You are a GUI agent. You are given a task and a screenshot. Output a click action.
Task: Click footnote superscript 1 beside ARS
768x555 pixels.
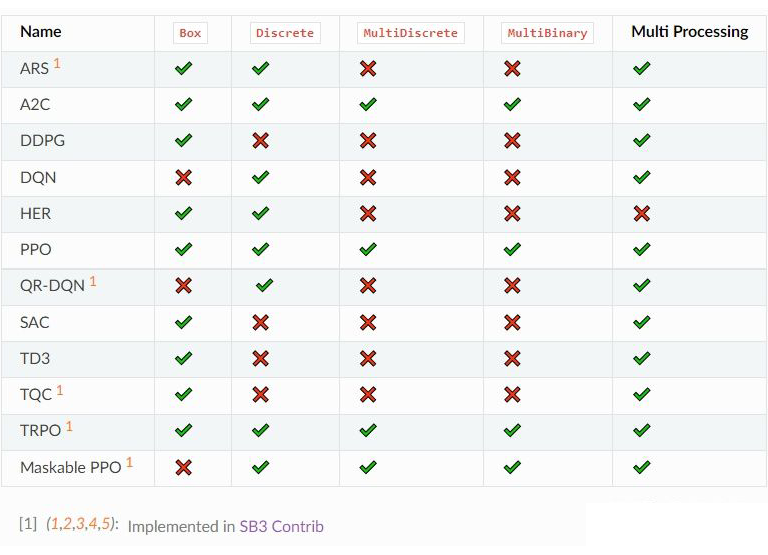[57, 63]
